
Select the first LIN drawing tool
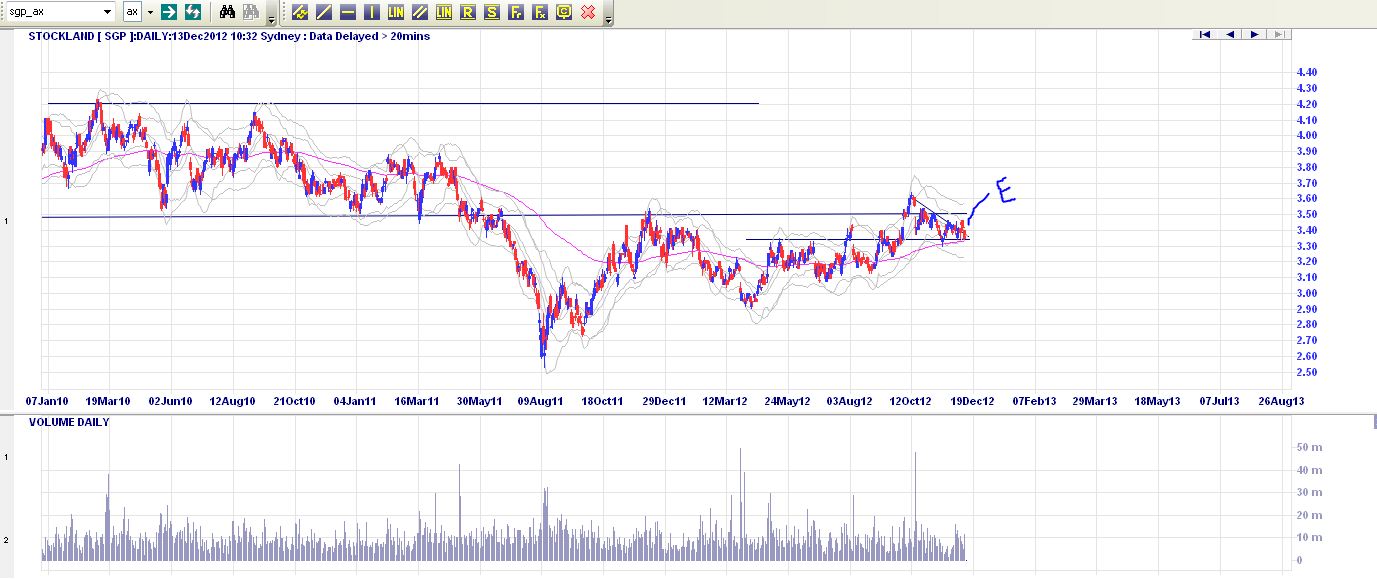(x=396, y=12)
